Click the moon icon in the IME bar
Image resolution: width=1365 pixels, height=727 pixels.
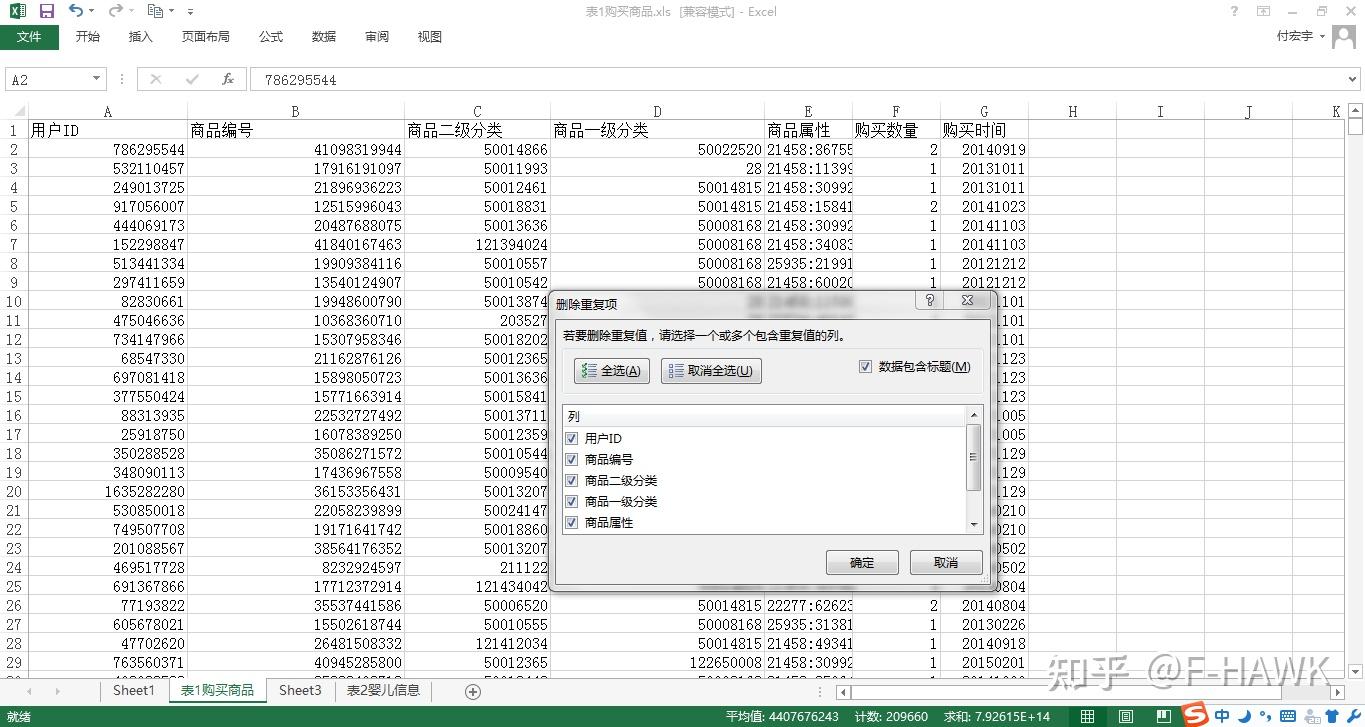click(x=1243, y=715)
